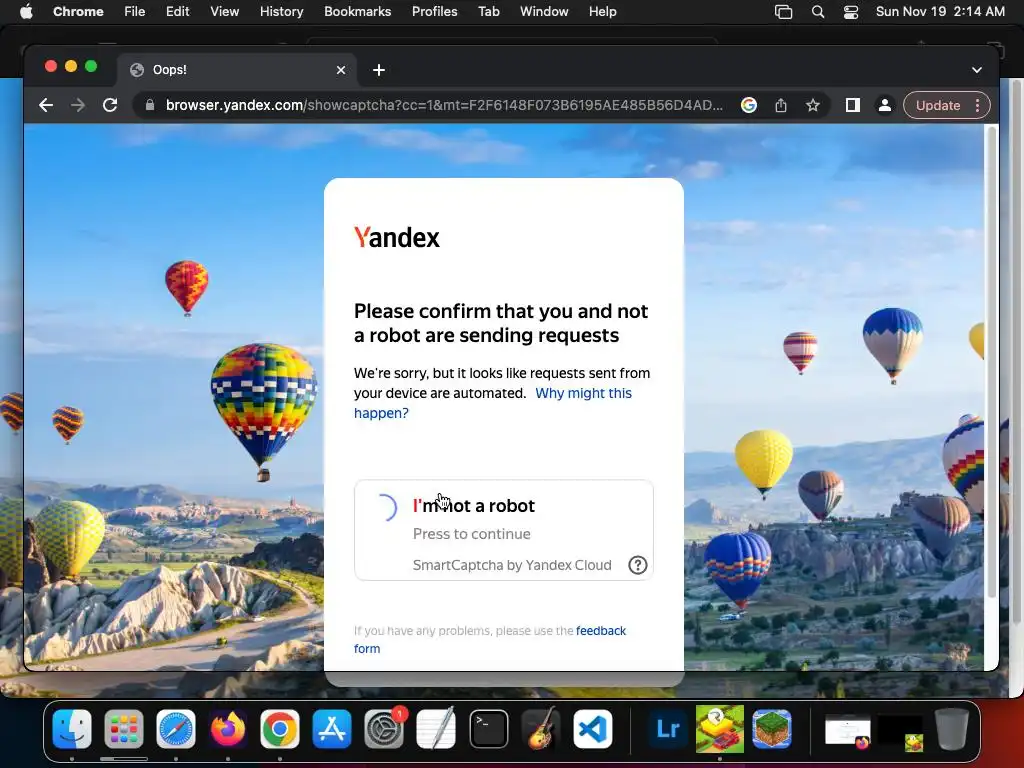Open Lightroom from the Dock
Viewport: 1024px width, 768px height.
point(667,729)
